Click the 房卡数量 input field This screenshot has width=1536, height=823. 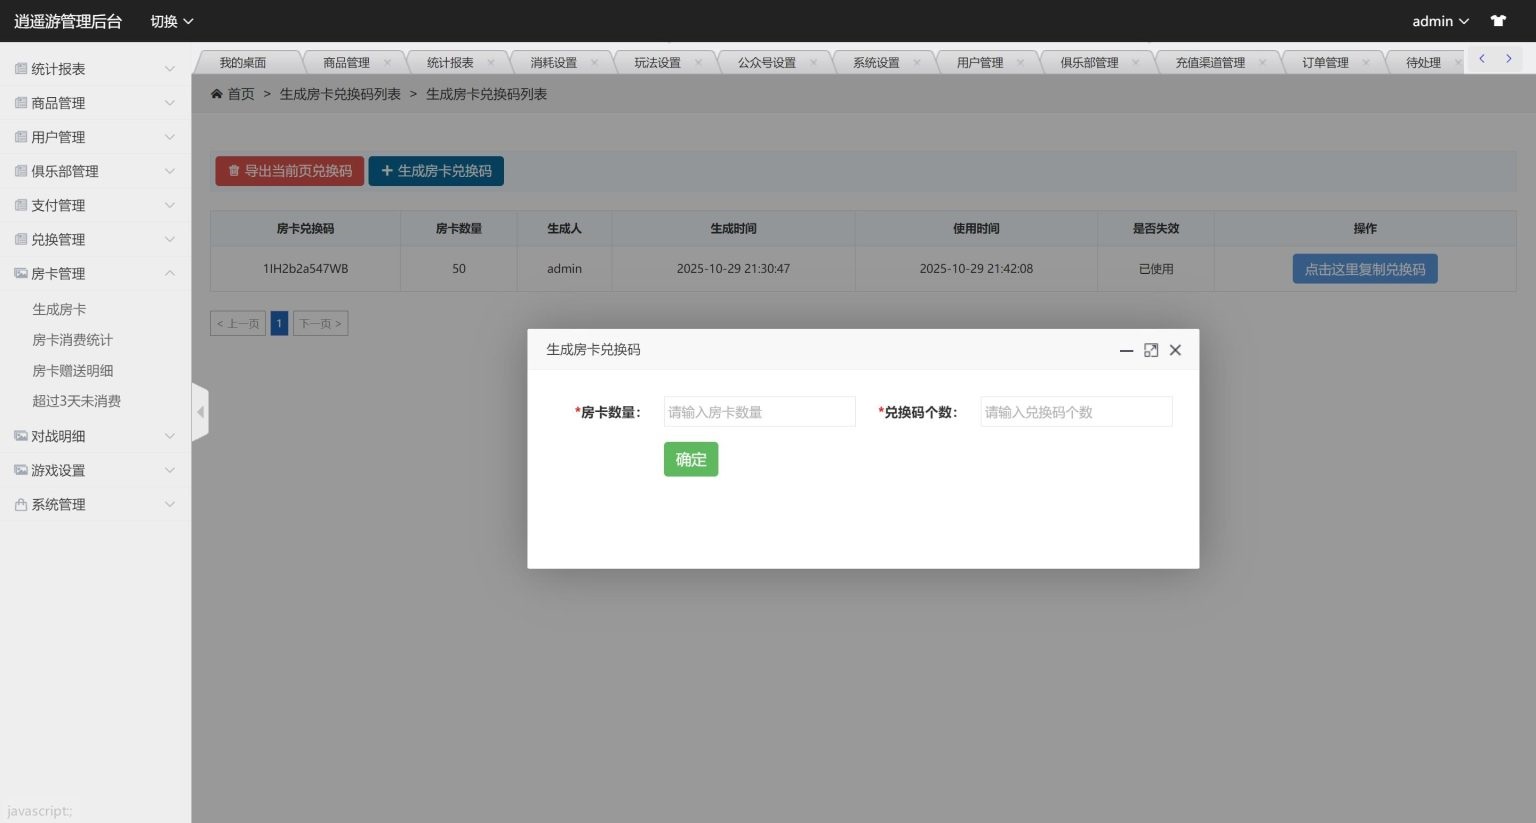(x=759, y=411)
